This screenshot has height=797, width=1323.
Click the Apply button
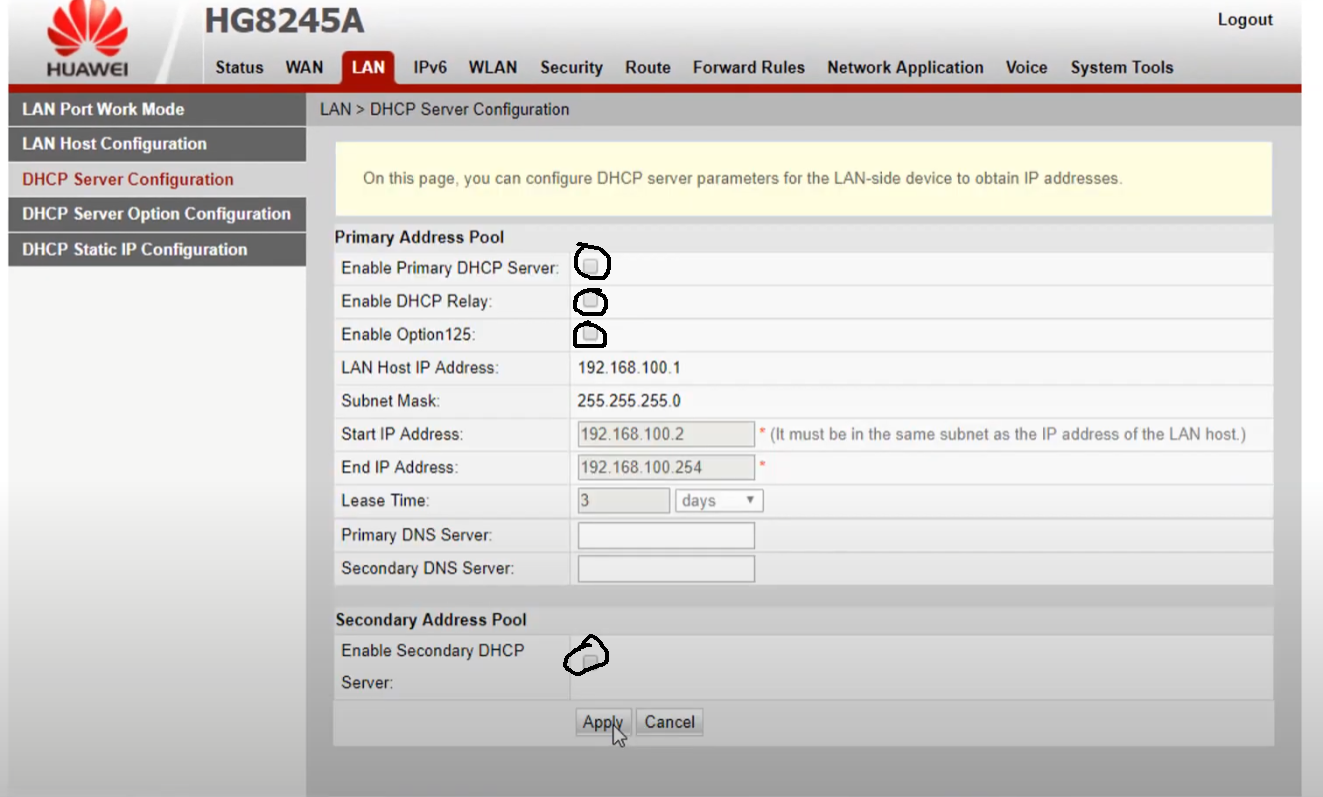click(603, 722)
